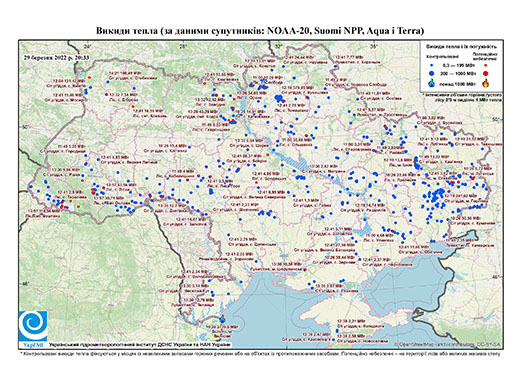Click the small blue controlled-emission dot in legend

(432, 66)
